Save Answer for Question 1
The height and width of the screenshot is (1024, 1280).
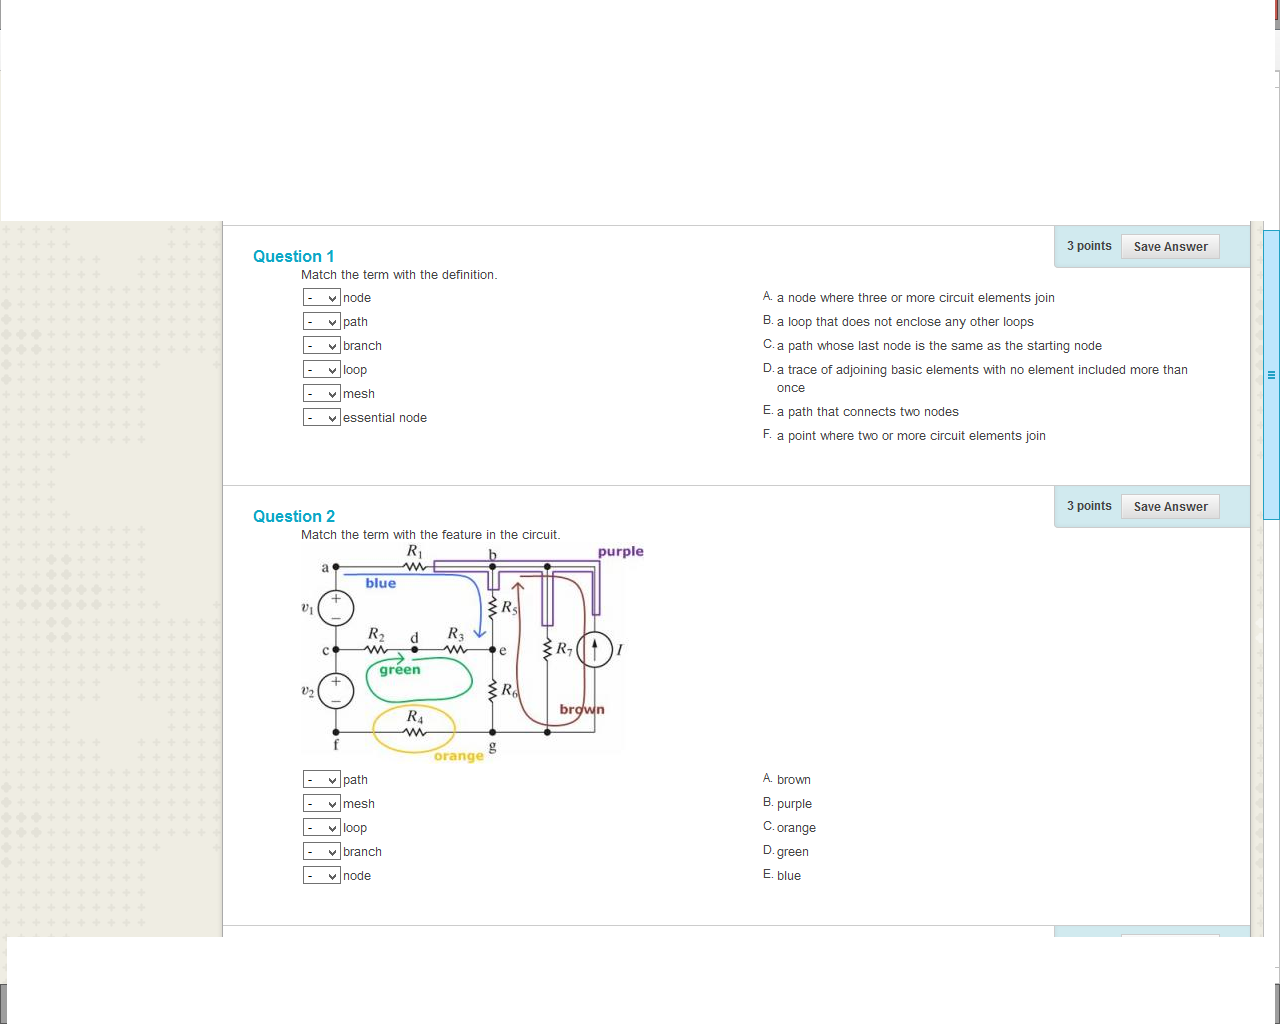(1170, 246)
